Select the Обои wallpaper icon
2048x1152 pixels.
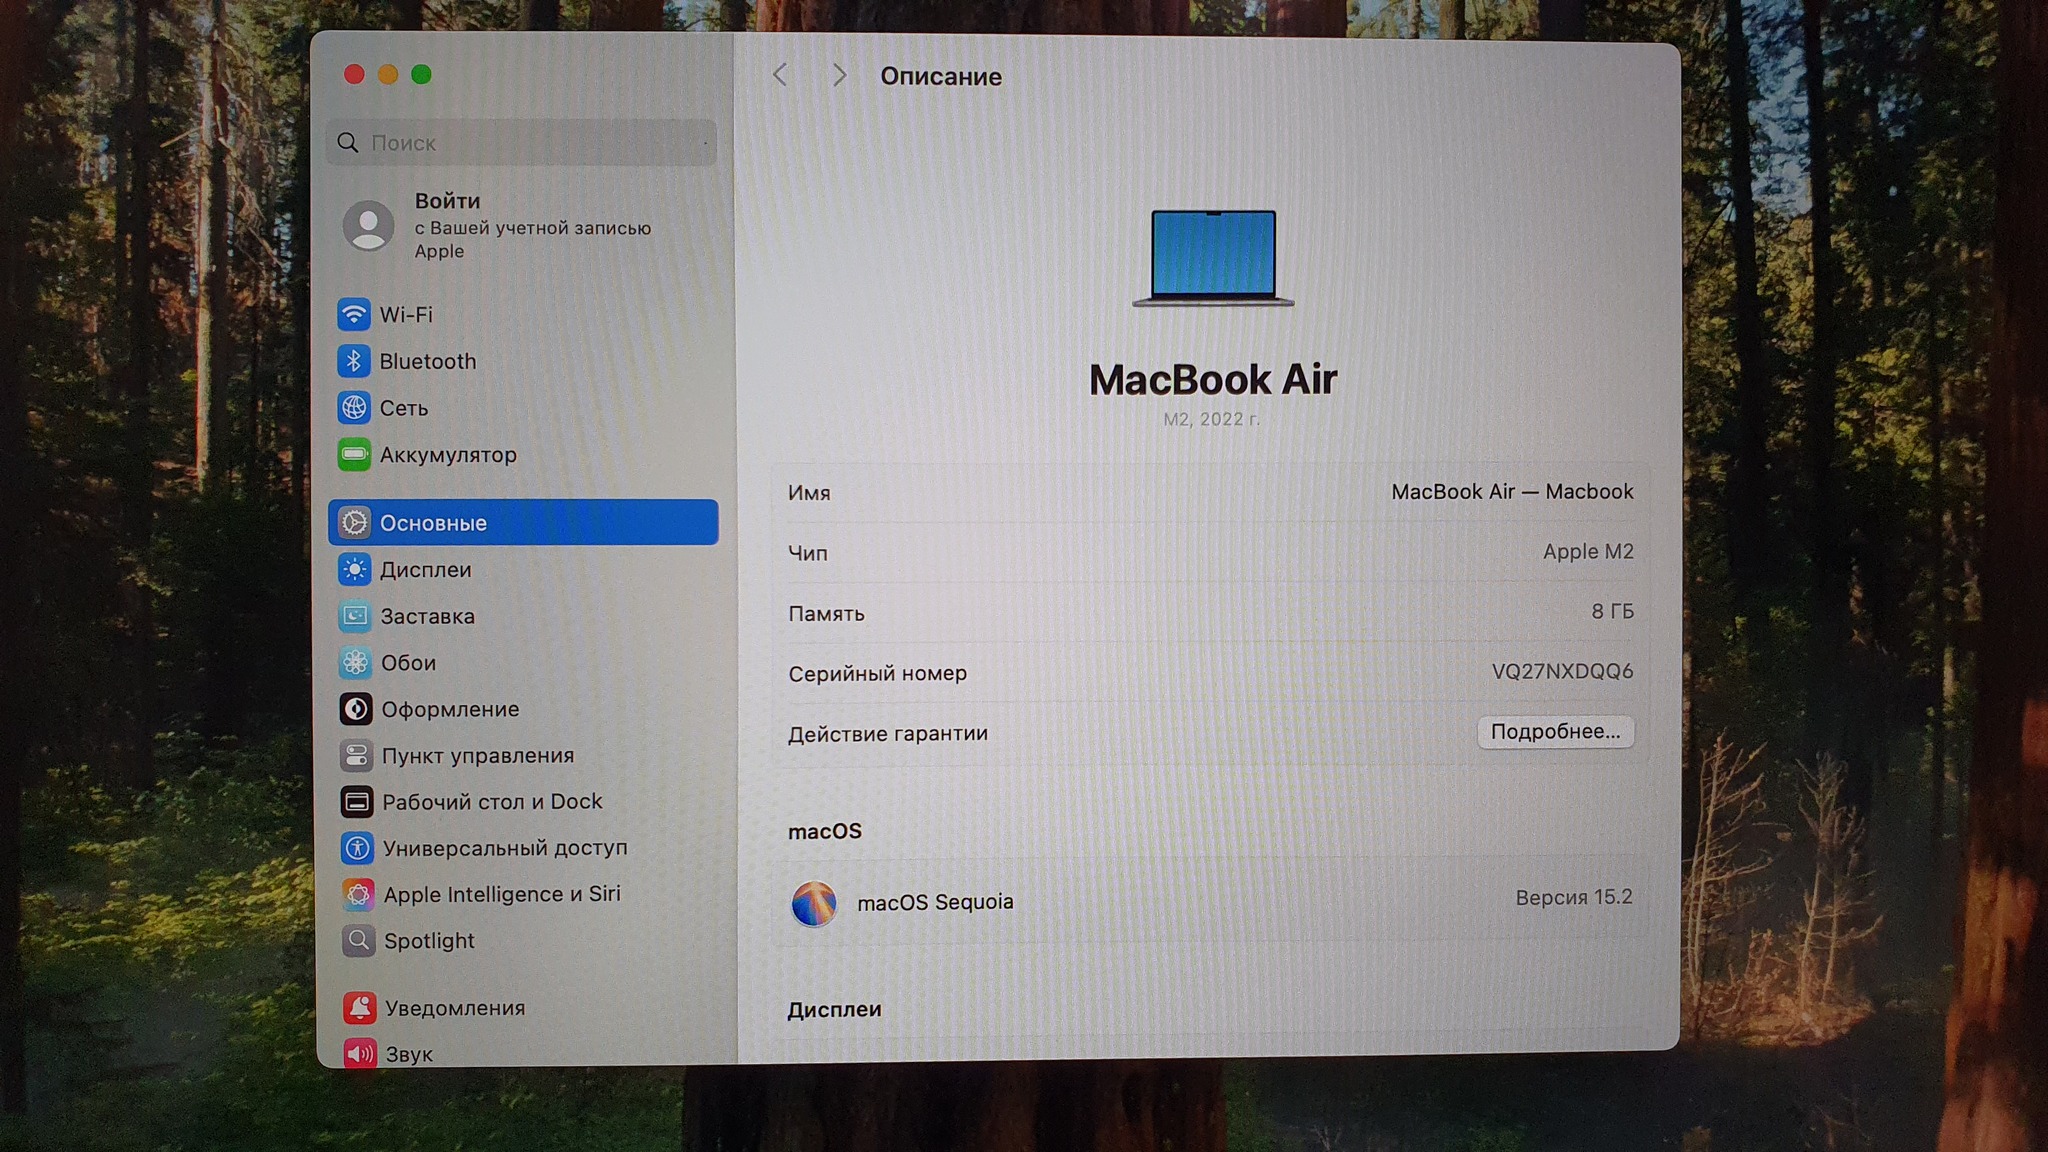(x=354, y=663)
